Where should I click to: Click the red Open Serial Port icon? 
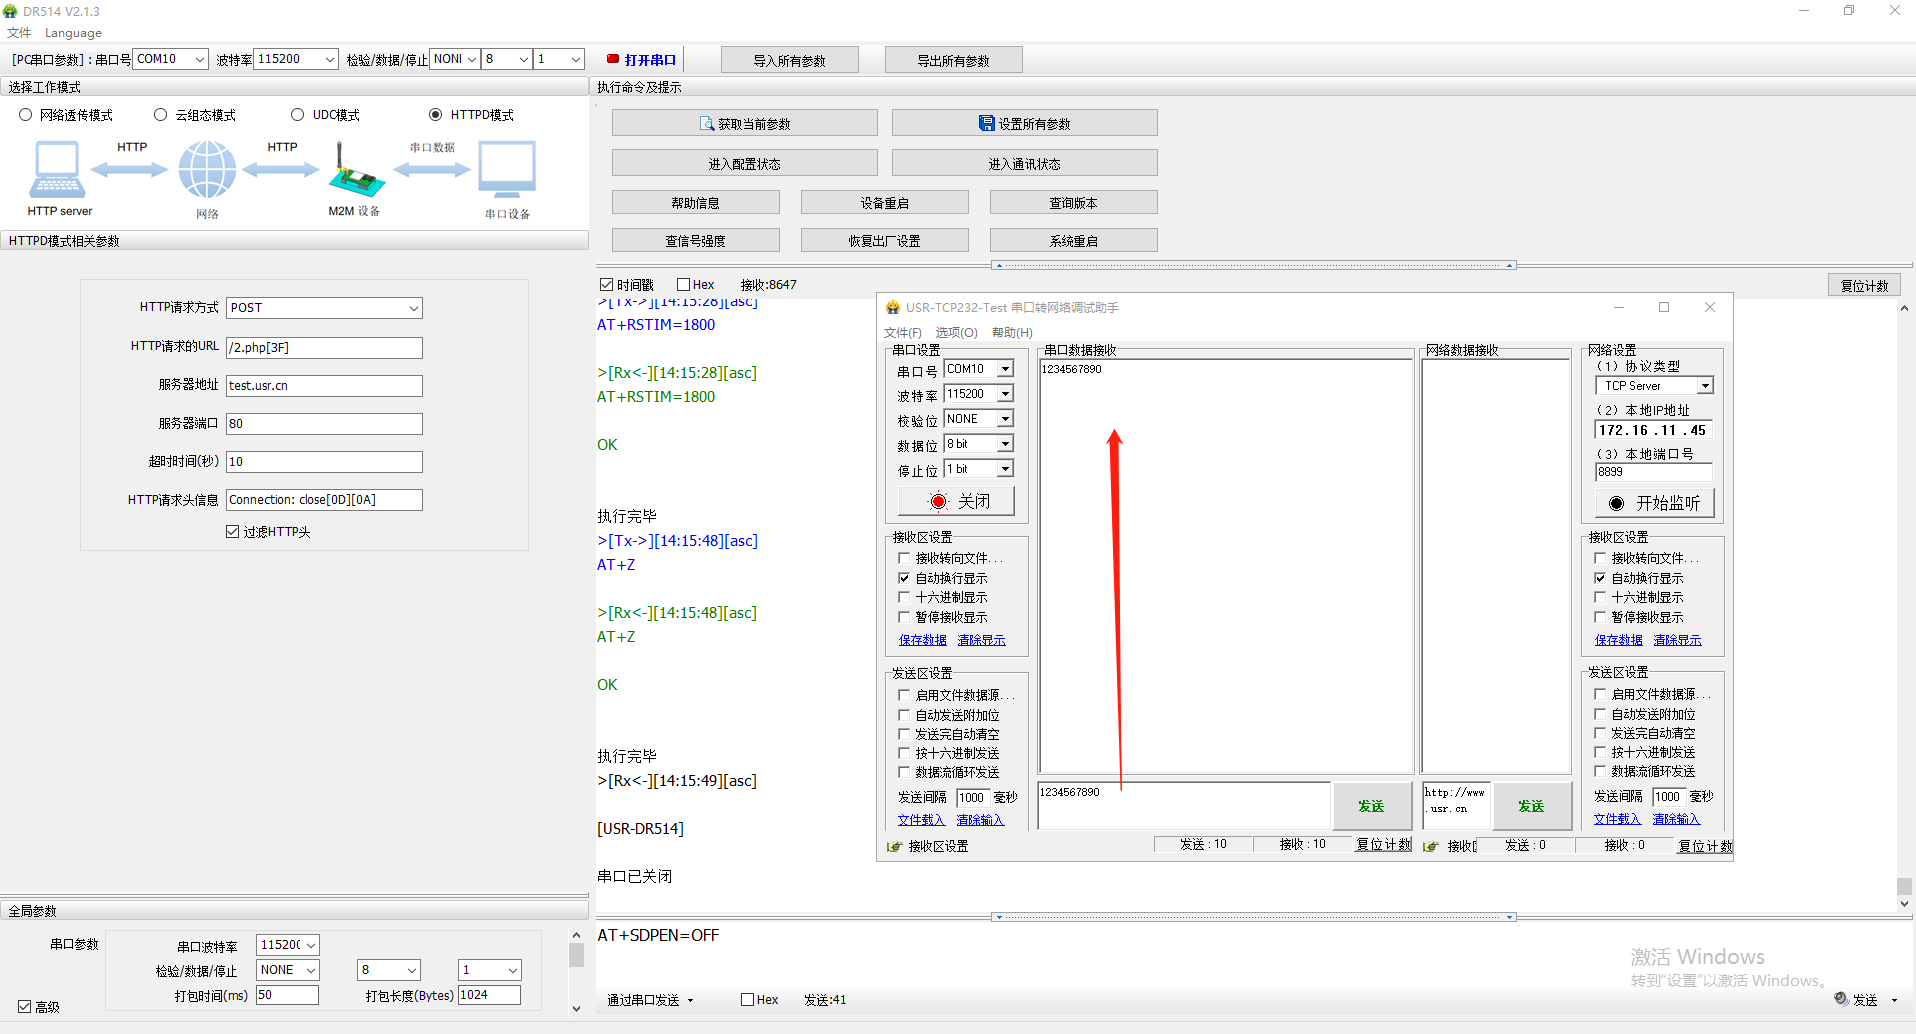click(613, 60)
